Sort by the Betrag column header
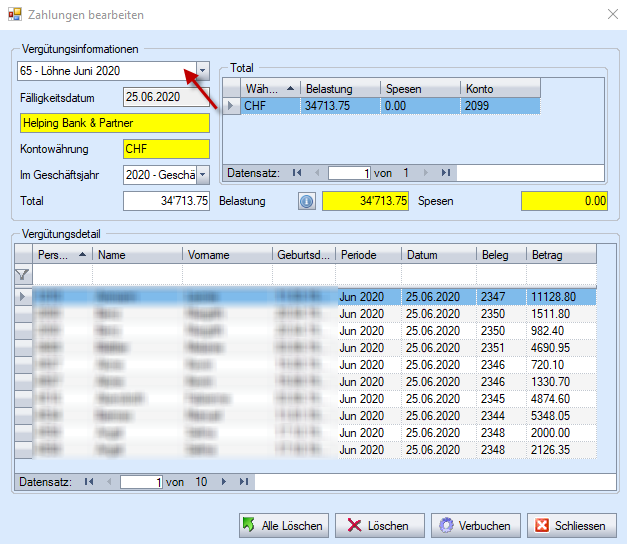 [560, 255]
